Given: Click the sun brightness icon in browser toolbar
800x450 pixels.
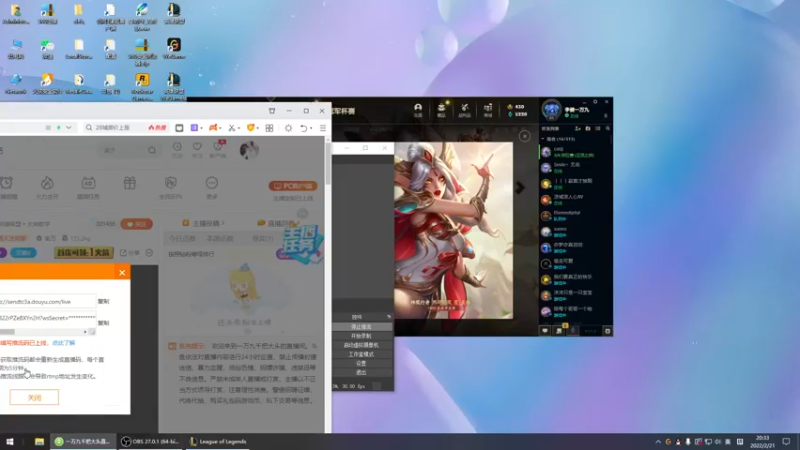Looking at the screenshot, I should pos(288,128).
